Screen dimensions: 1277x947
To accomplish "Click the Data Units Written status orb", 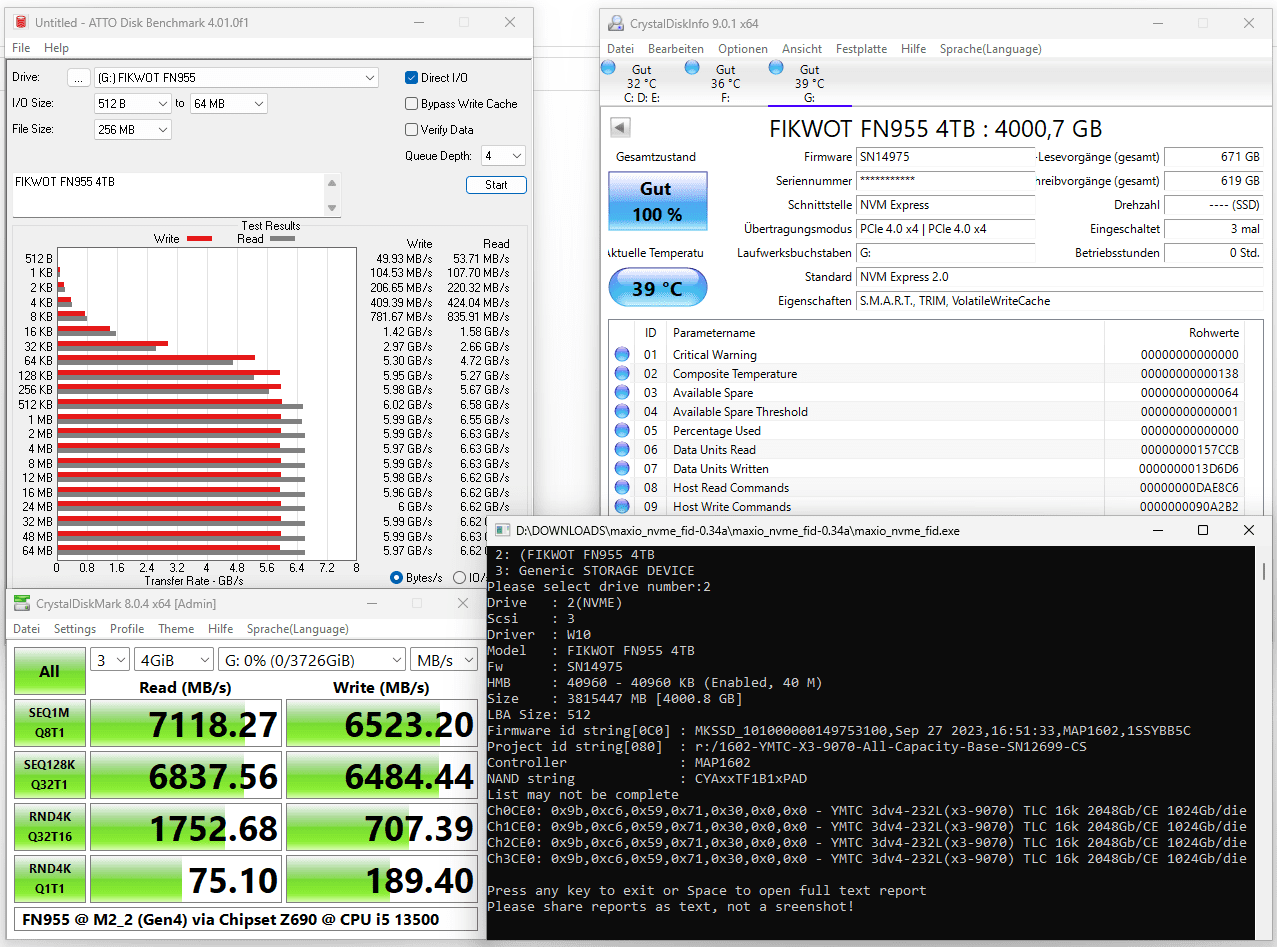I will point(622,468).
